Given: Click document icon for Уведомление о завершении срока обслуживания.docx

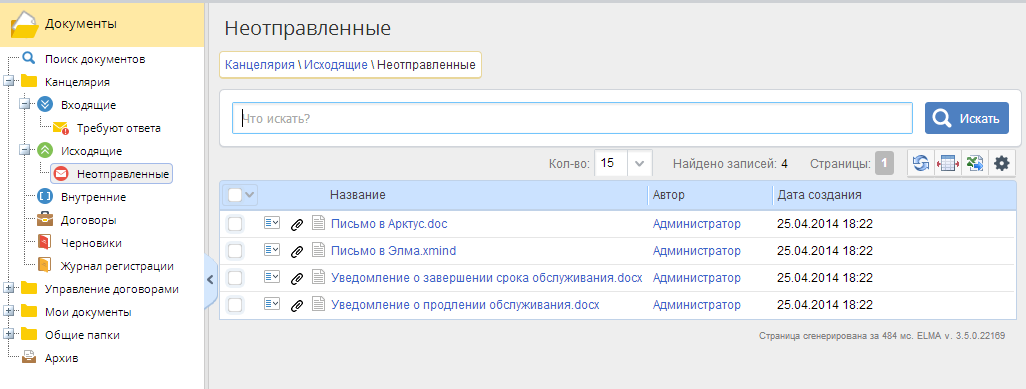Looking at the screenshot, I should (x=318, y=278).
